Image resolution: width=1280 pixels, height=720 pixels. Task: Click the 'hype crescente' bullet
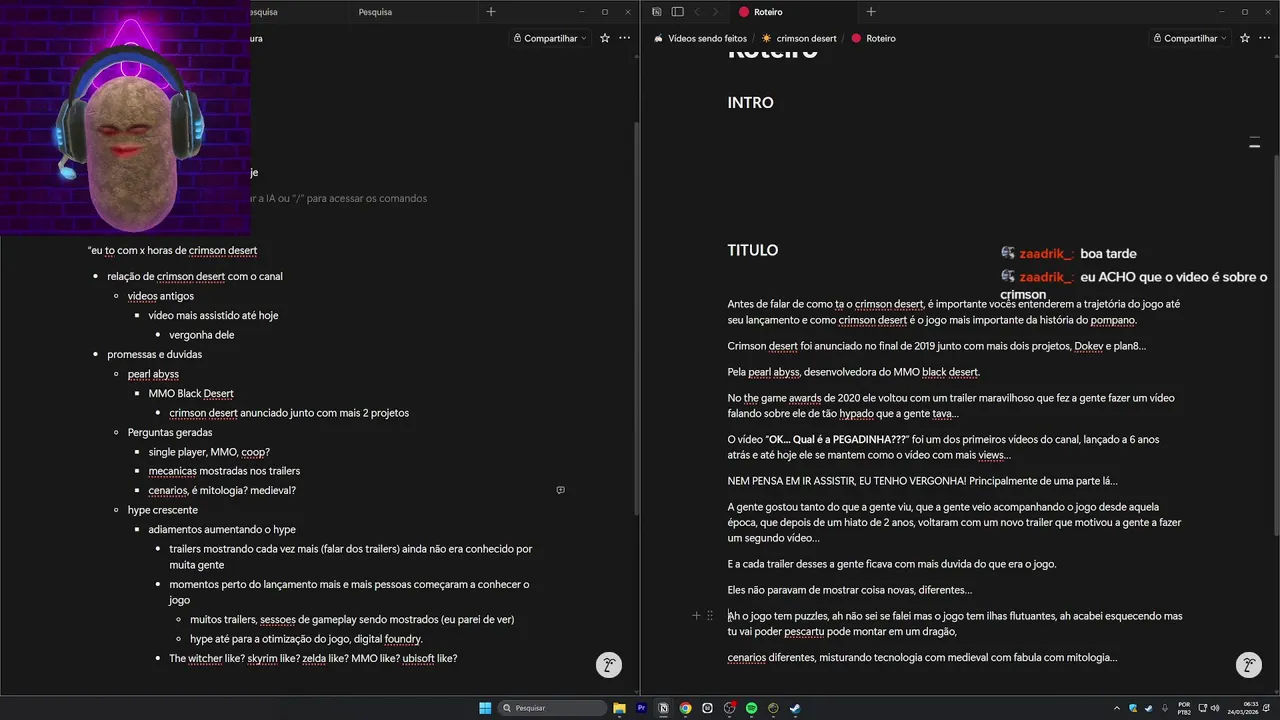(162, 510)
